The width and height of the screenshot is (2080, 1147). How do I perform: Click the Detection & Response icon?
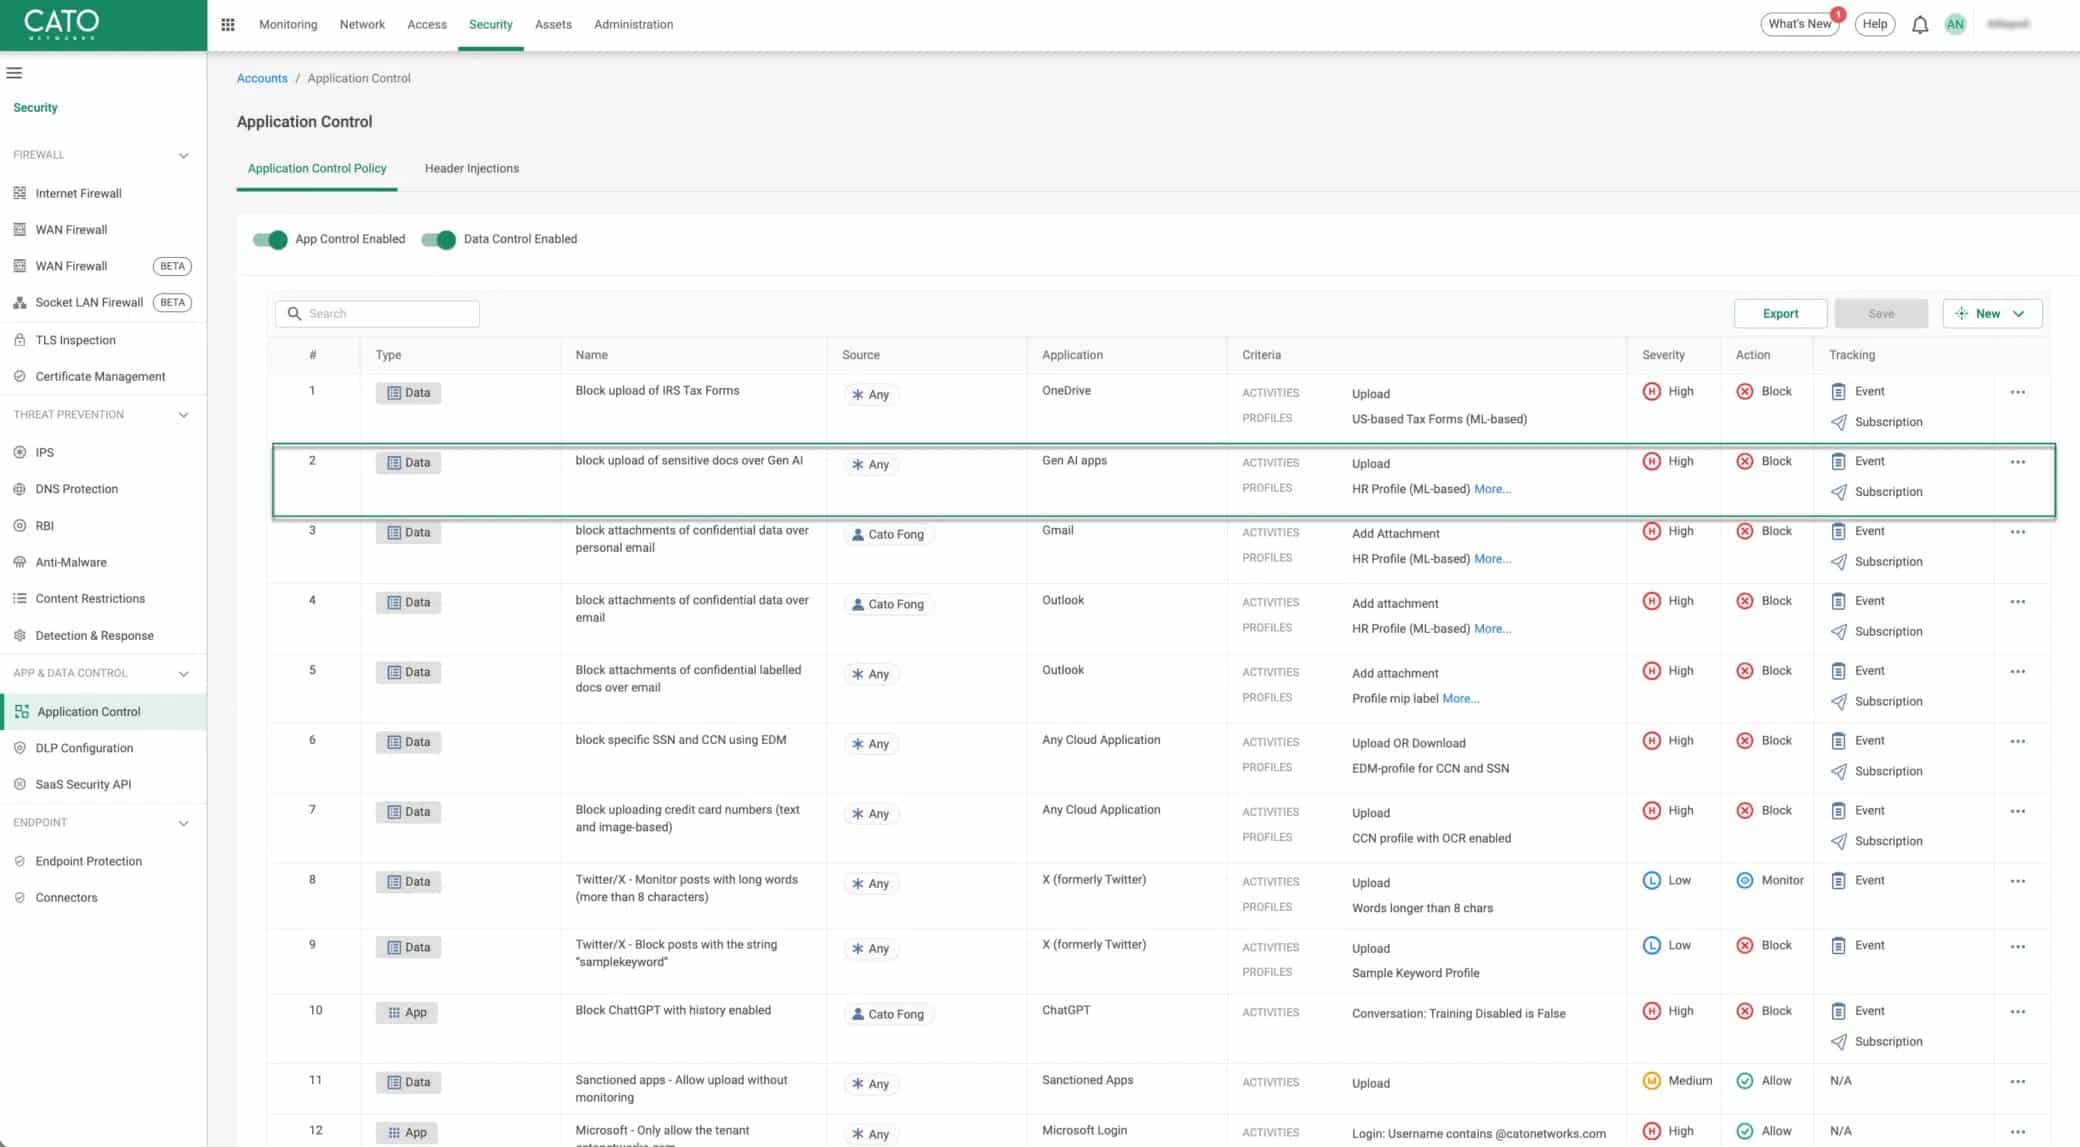tap(20, 635)
